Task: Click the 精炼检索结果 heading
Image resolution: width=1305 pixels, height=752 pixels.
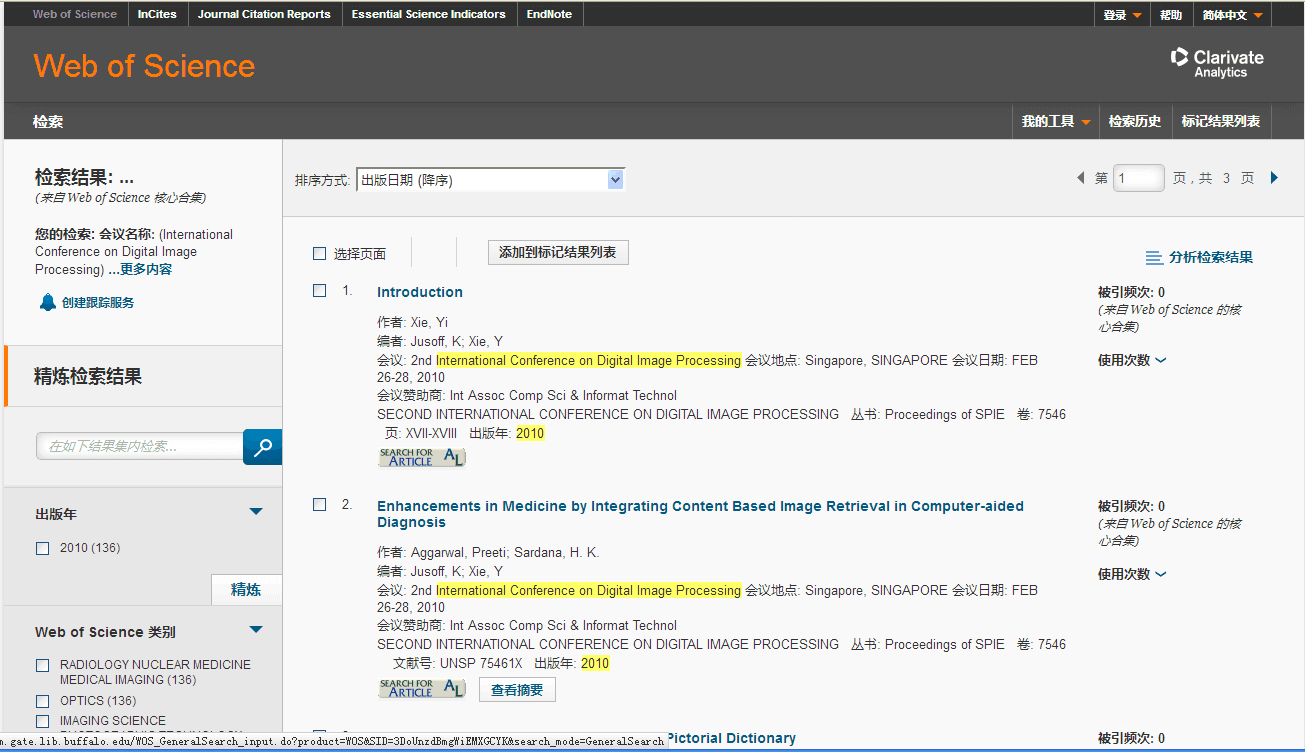Action: point(88,377)
